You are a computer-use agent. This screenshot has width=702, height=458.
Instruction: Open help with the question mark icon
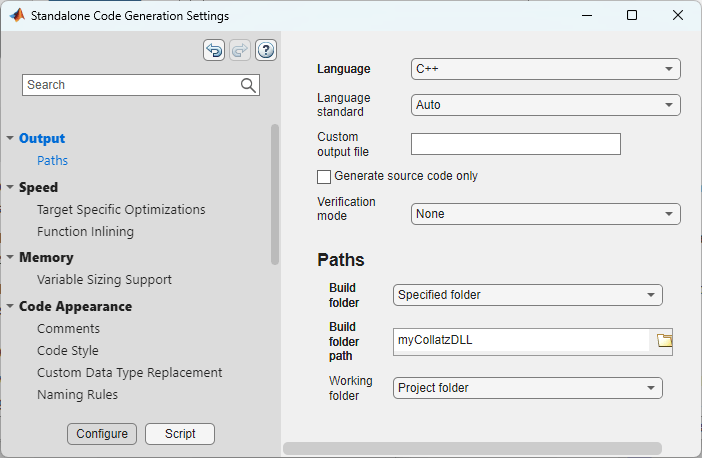coord(266,50)
